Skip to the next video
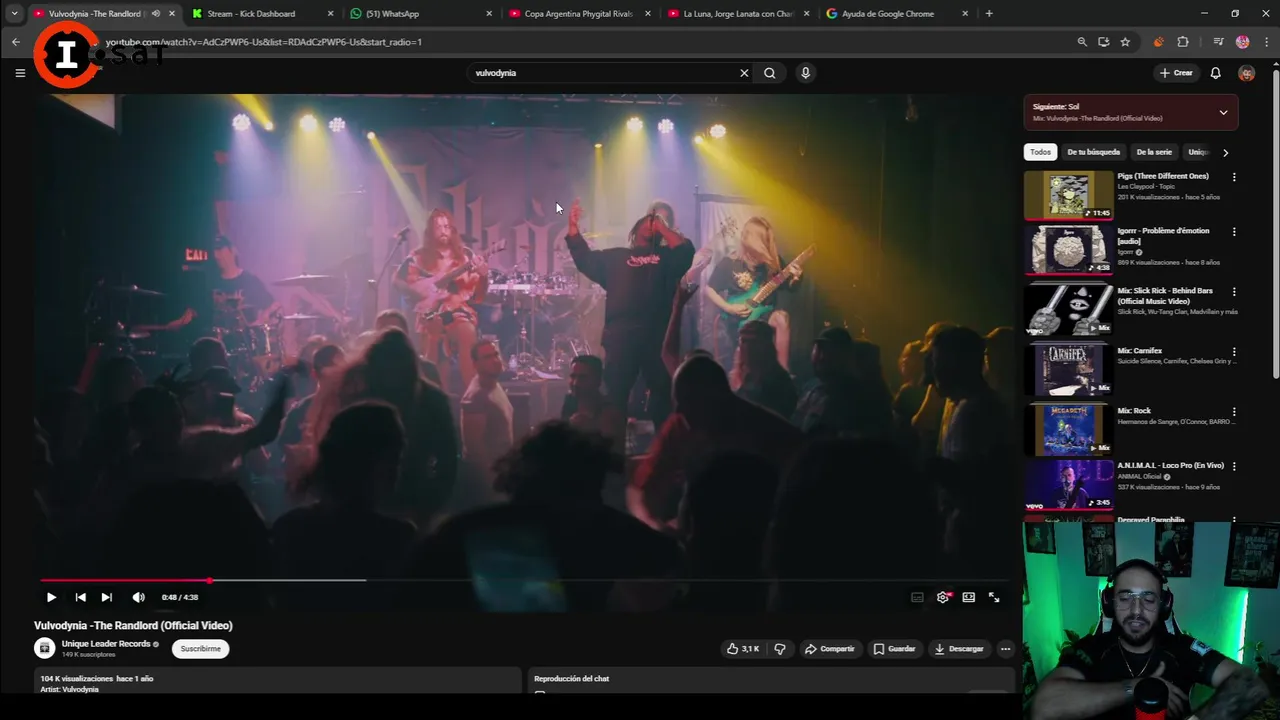Image resolution: width=1280 pixels, height=720 pixels. tap(106, 597)
